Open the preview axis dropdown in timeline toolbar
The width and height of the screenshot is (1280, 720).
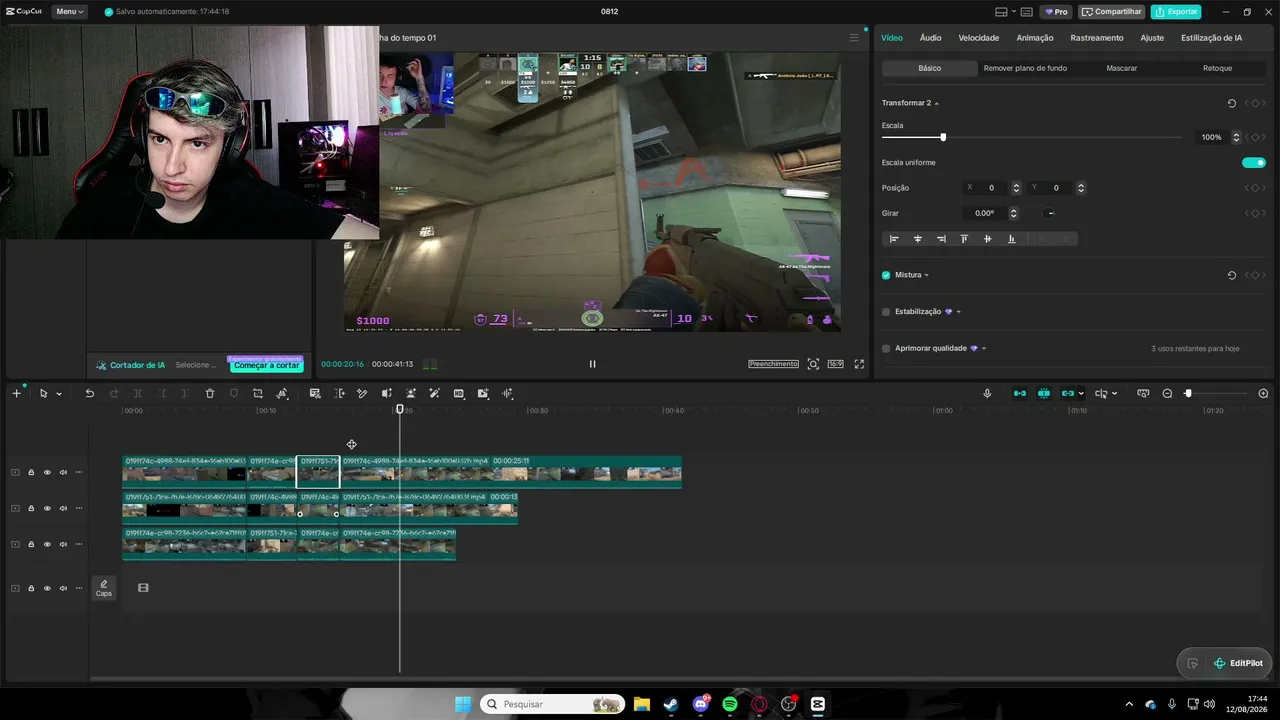(x=1114, y=394)
